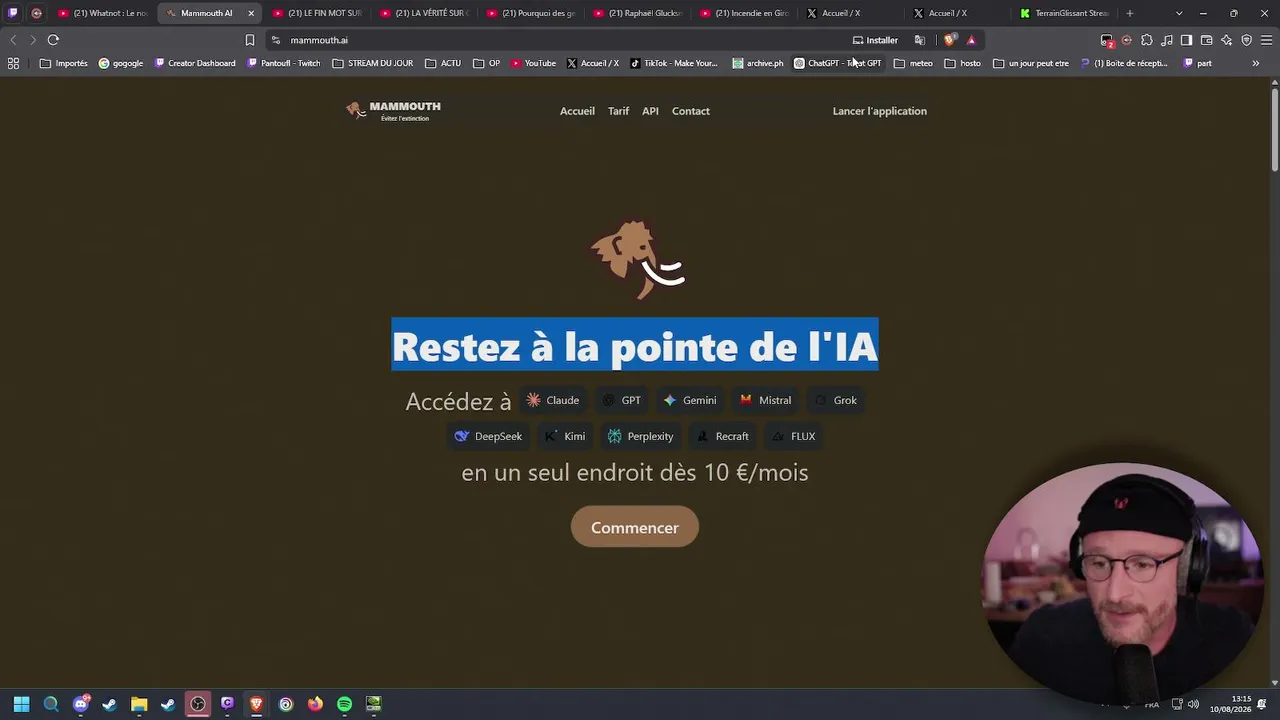This screenshot has height=720, width=1280.
Task: Go to the Accueil nav item
Action: 577,111
